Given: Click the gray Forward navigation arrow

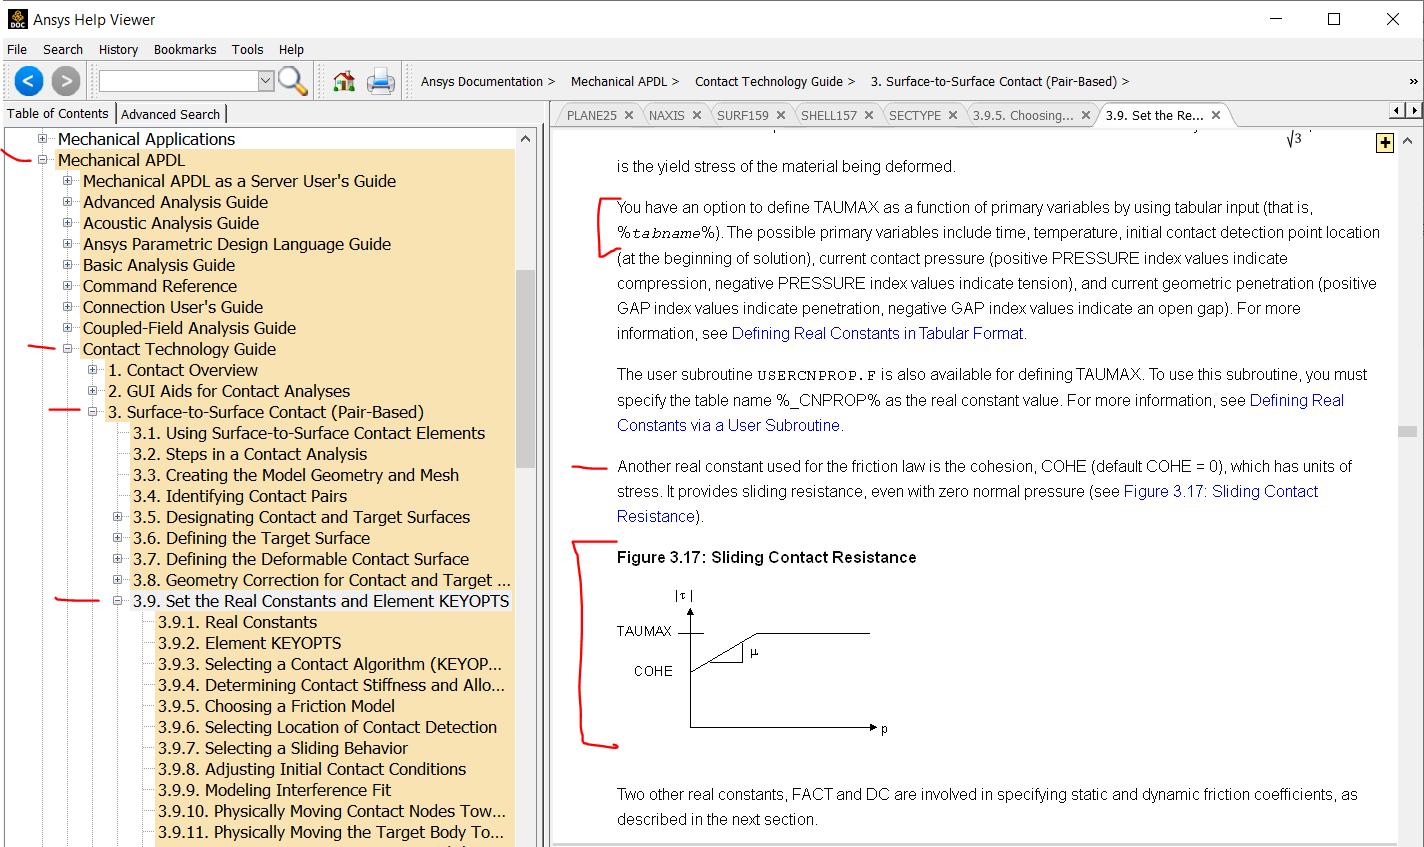Looking at the screenshot, I should 66,81.
